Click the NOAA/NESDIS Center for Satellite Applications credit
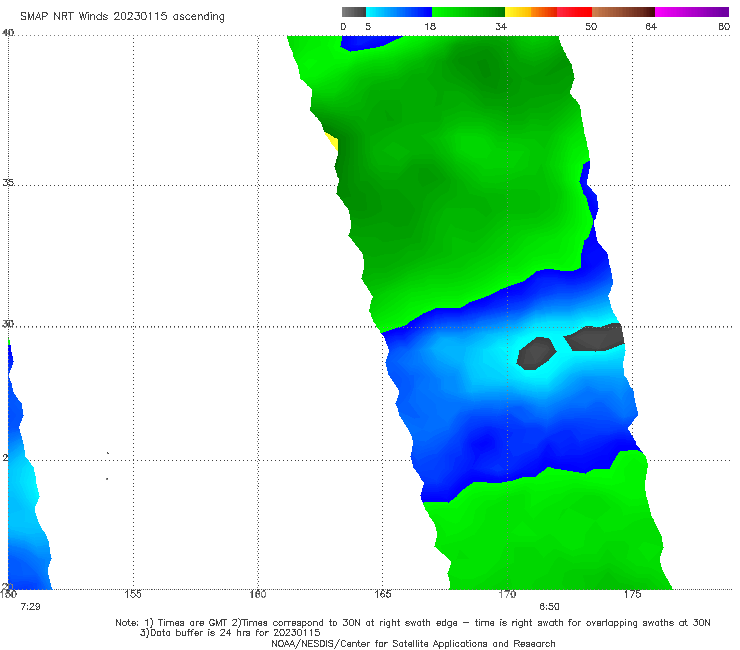Viewport: 740px width, 650px height. [x=413, y=643]
